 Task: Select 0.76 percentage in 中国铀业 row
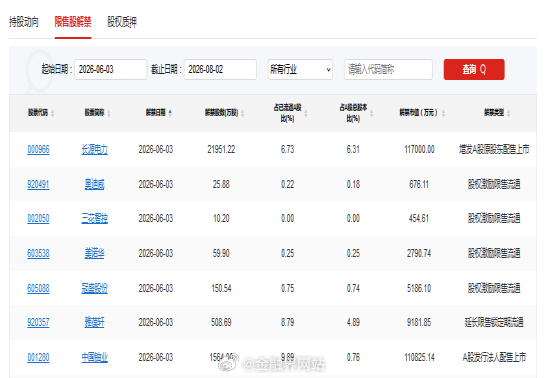pyautogui.click(x=353, y=357)
